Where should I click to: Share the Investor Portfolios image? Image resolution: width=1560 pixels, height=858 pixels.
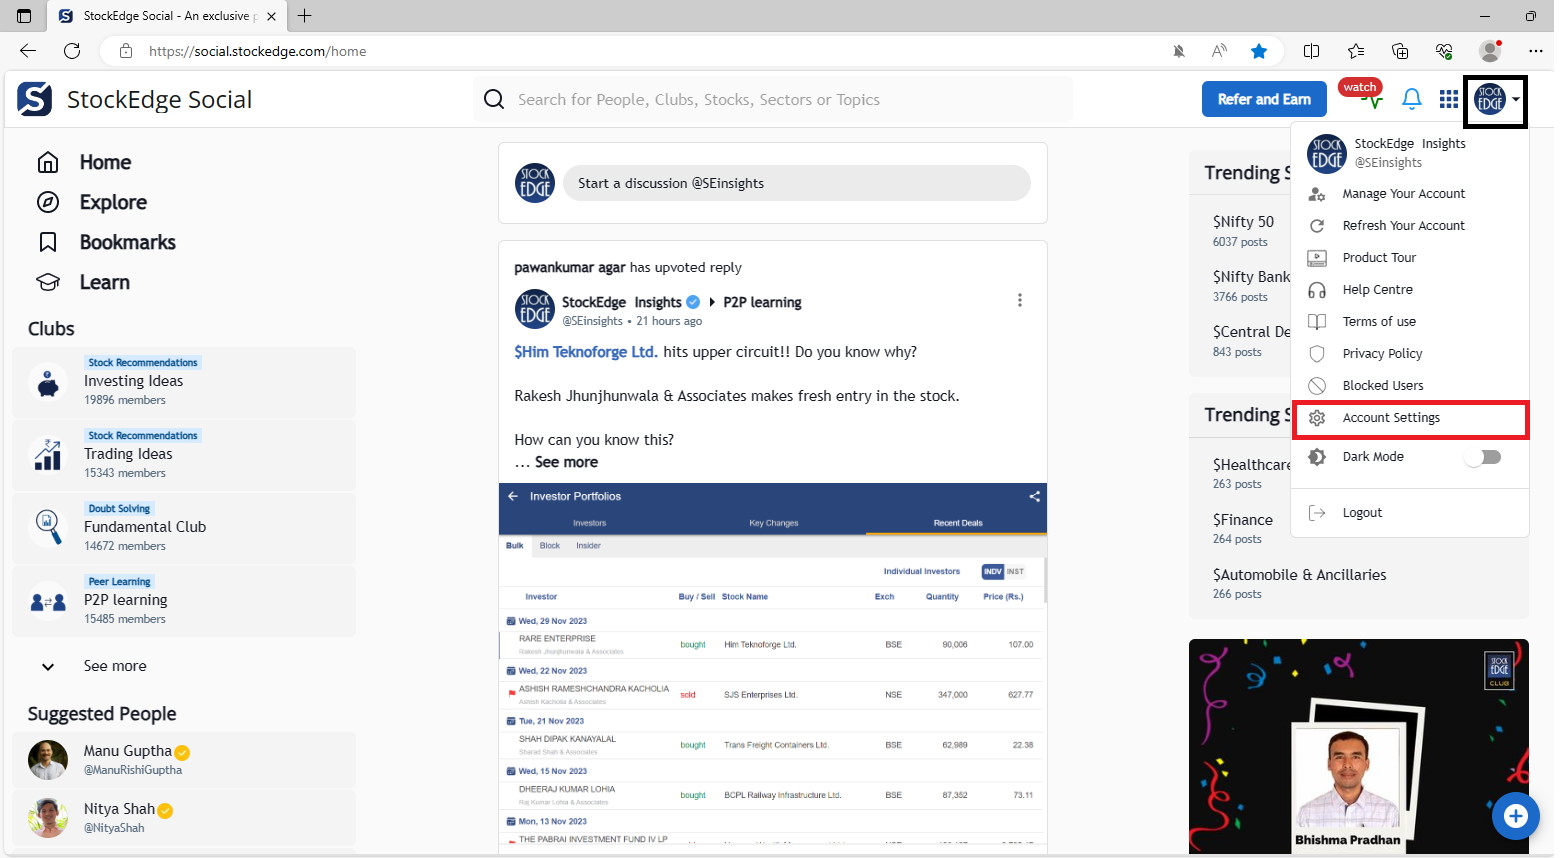pyautogui.click(x=1034, y=496)
